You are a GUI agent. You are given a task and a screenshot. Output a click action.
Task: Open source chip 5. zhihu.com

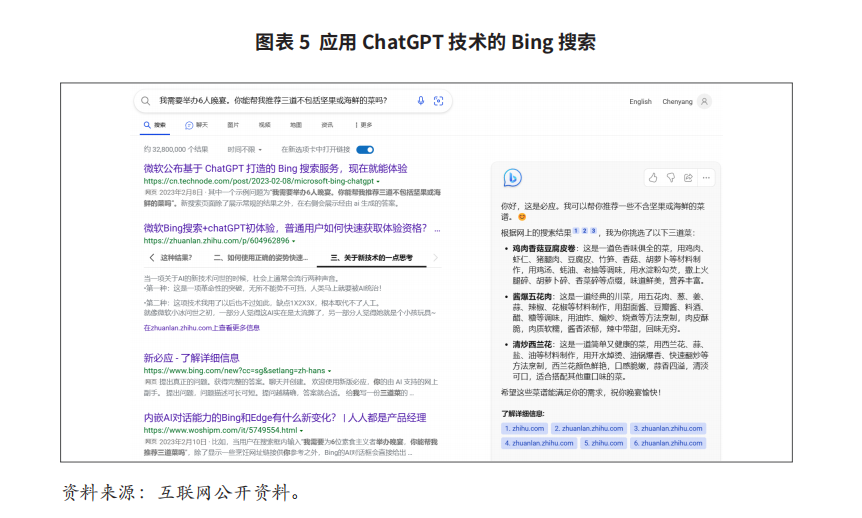coord(604,443)
